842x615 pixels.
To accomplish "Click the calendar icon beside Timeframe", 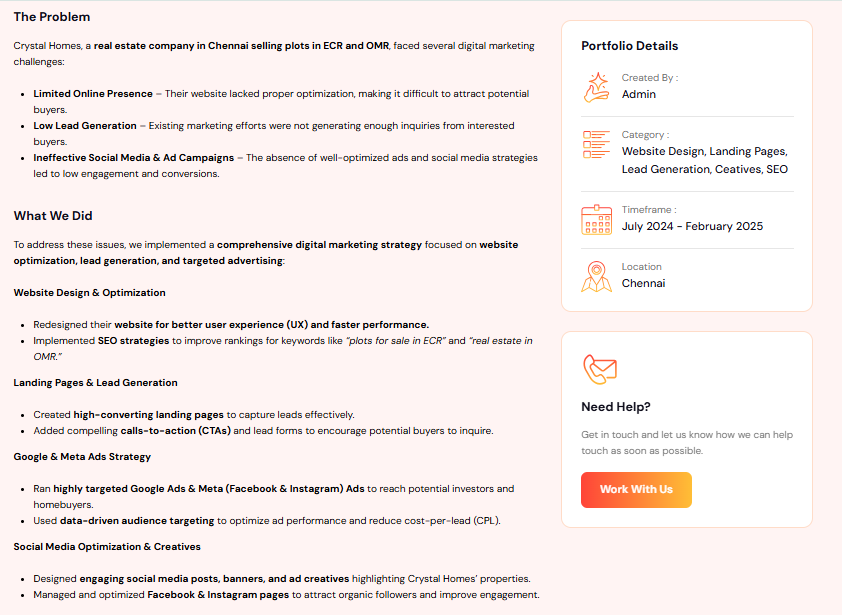I will [596, 219].
